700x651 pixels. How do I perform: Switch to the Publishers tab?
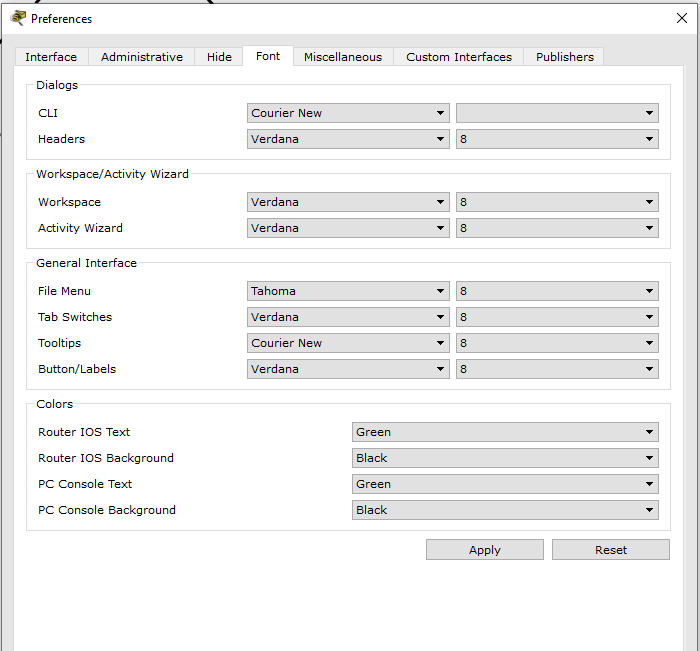pyautogui.click(x=564, y=57)
